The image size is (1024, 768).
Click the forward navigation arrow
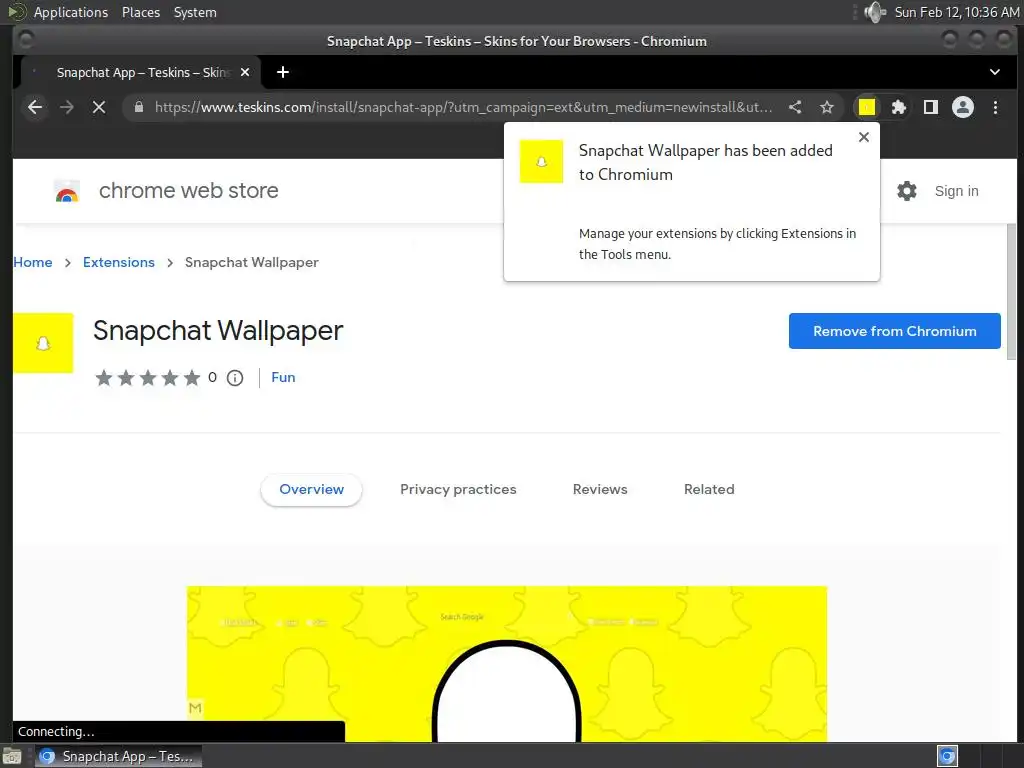[67, 107]
